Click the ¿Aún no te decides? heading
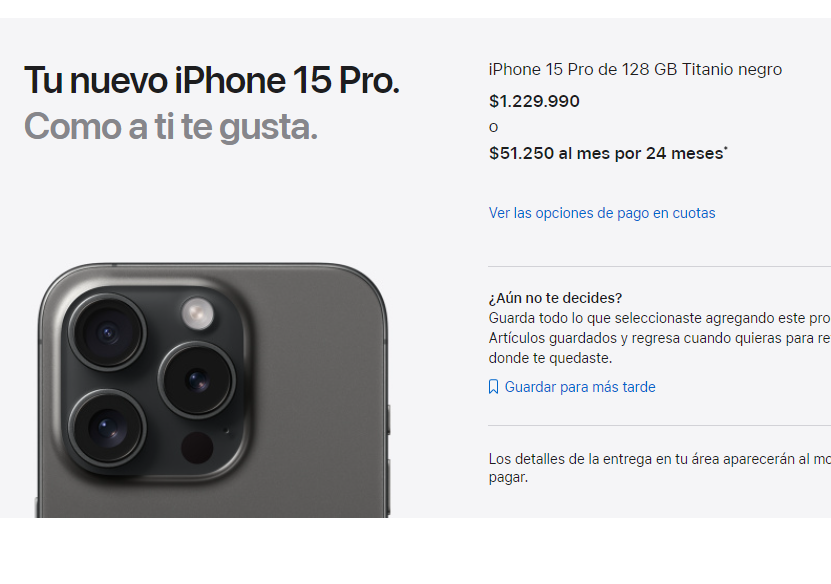This screenshot has height=584, width=831. point(555,298)
